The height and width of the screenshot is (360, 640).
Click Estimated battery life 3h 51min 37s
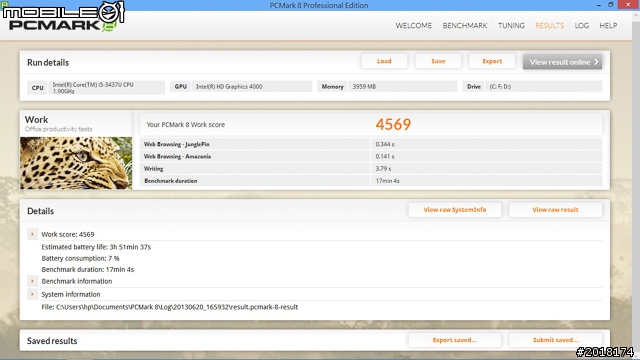[96, 247]
